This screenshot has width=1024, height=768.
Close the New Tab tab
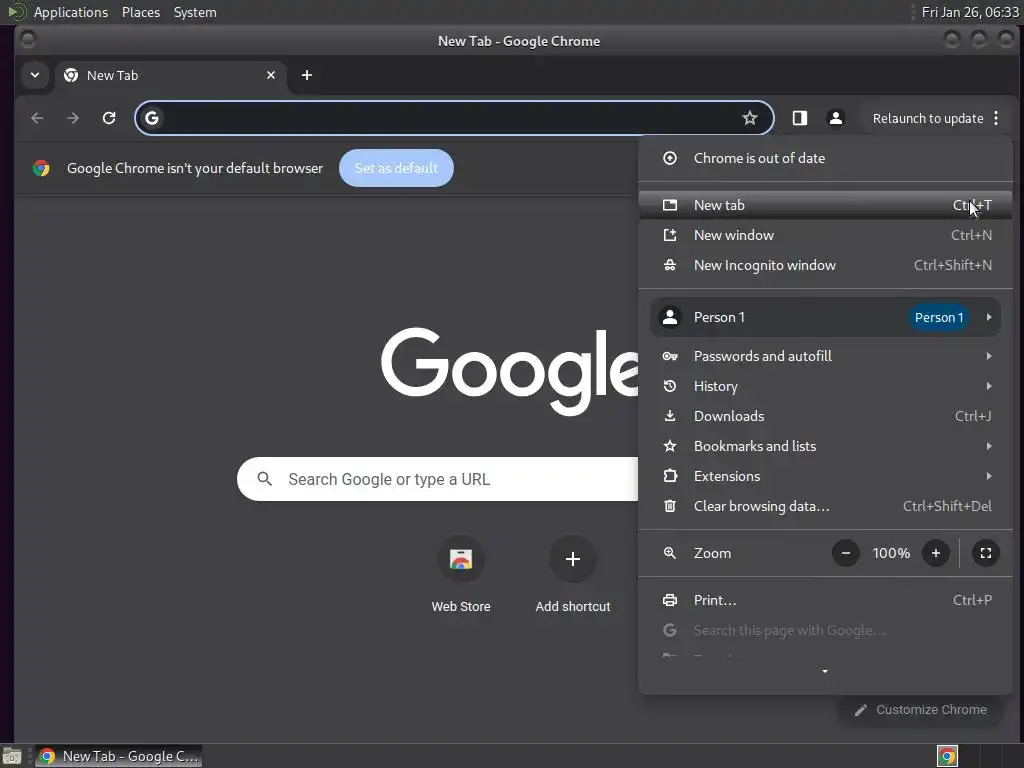[x=271, y=75]
